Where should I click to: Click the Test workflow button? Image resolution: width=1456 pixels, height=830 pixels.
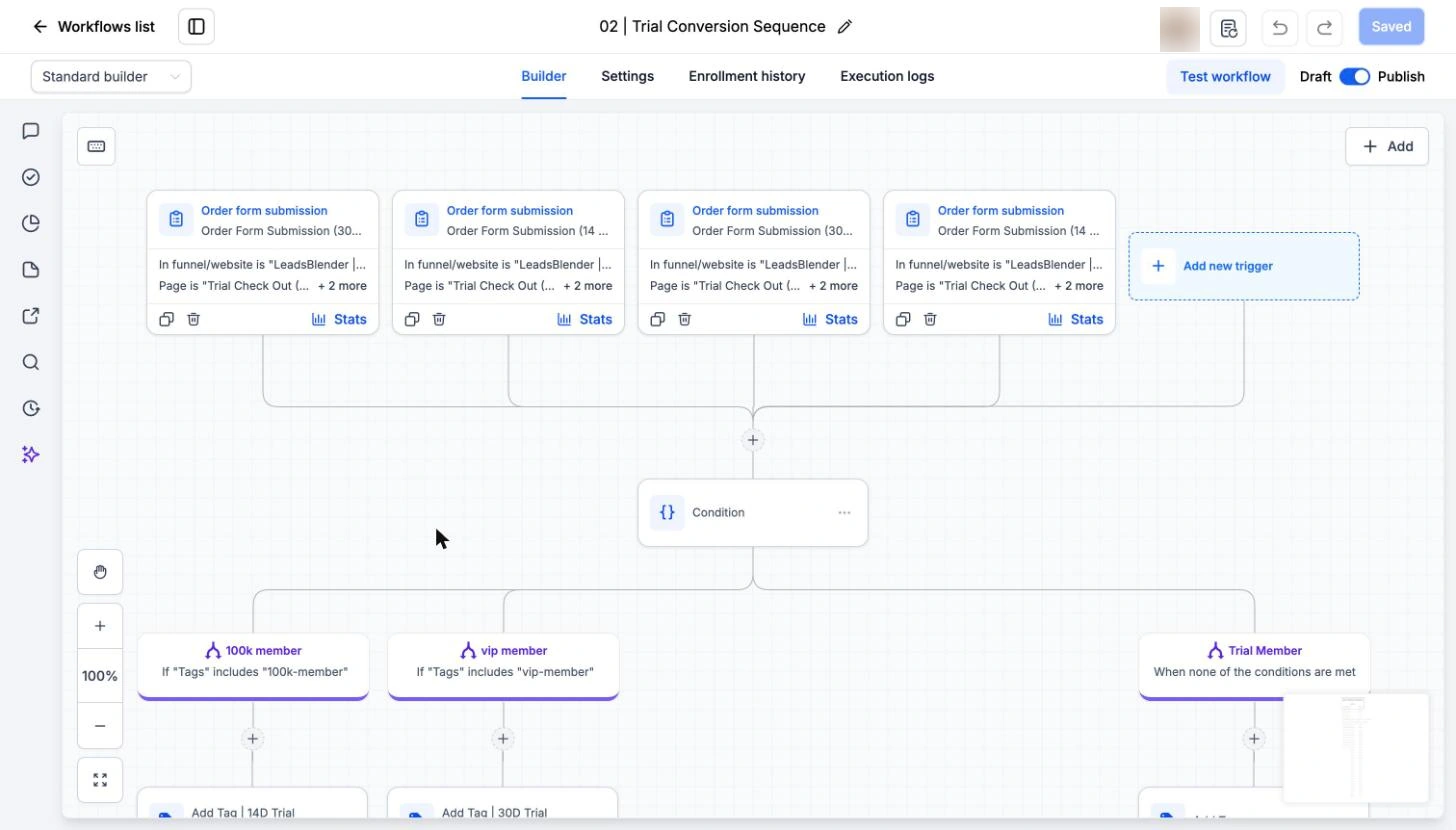1225,77
